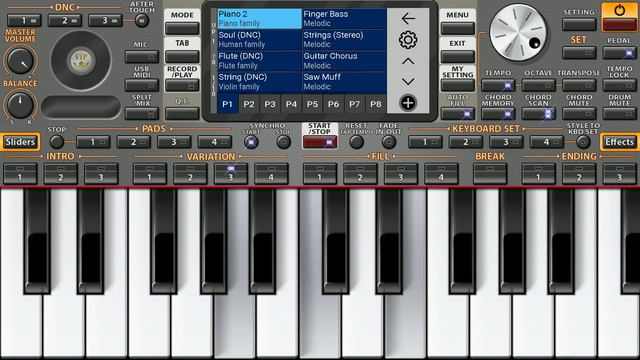The height and width of the screenshot is (360, 640).
Task: Select Finger Bass sound
Action: tap(344, 19)
